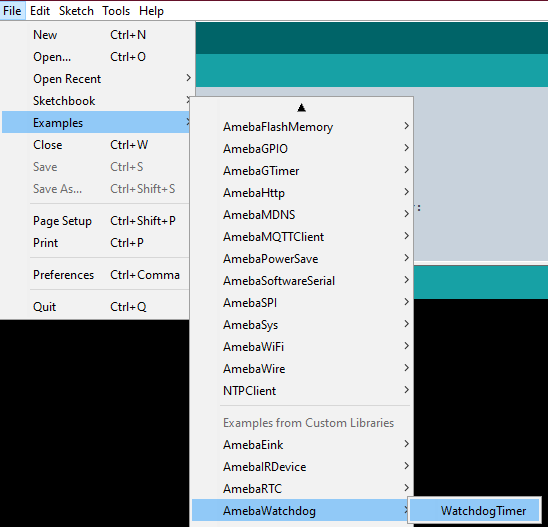Open the AmebaSys examples
The height and width of the screenshot is (527, 548).
pyautogui.click(x=302, y=325)
